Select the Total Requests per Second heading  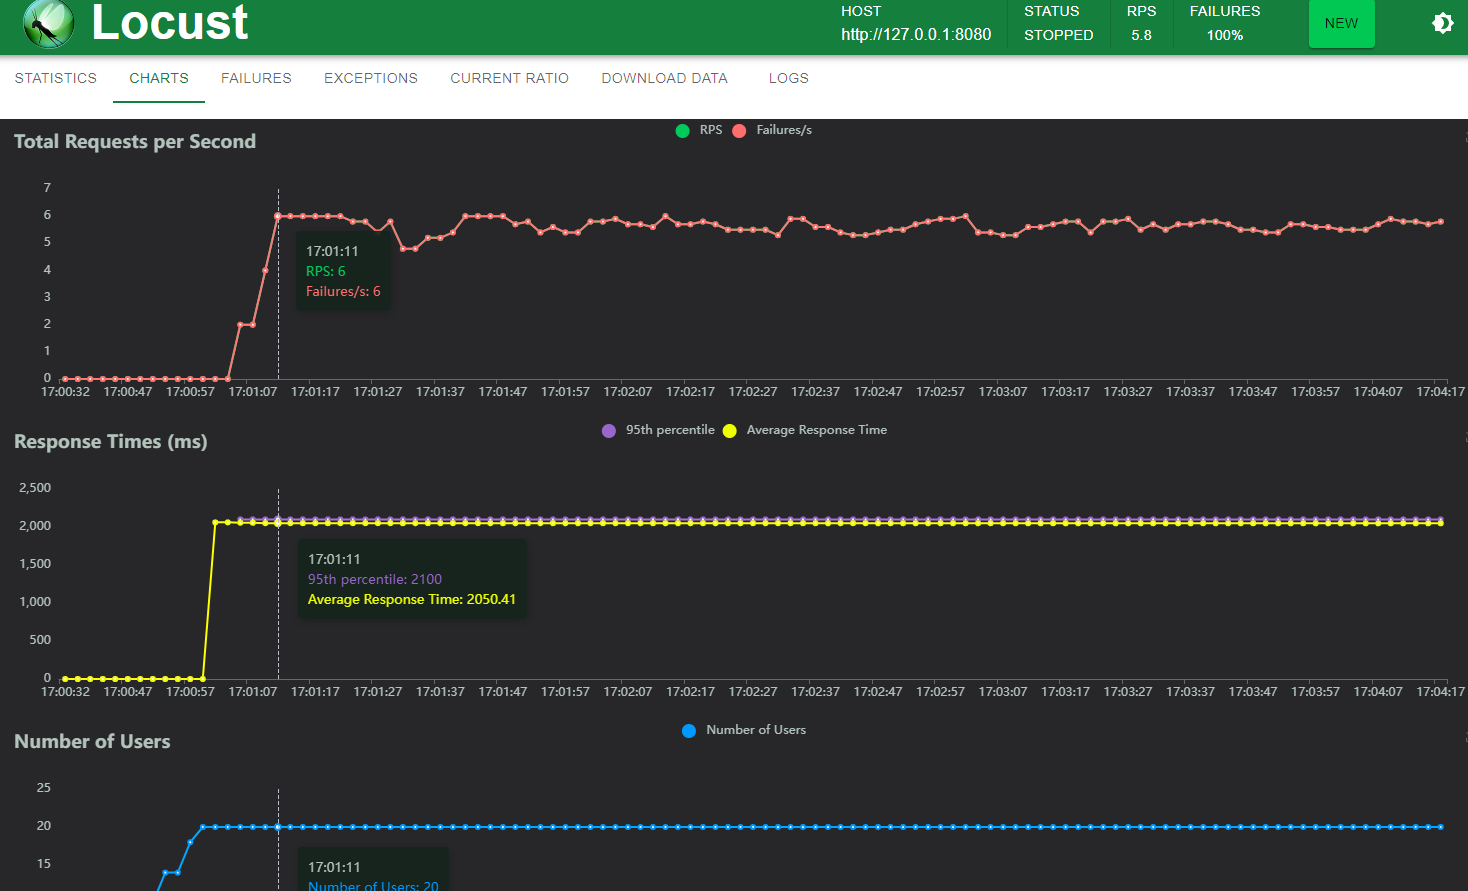135,141
